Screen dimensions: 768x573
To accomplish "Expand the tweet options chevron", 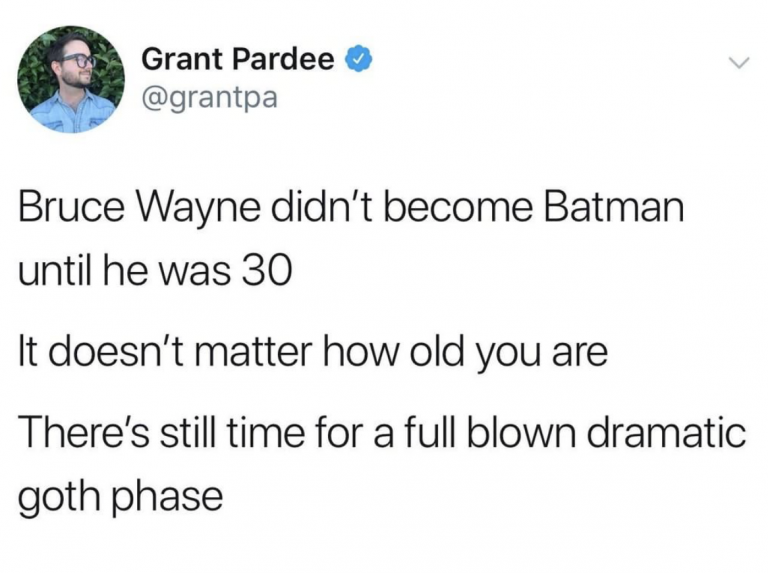I will pos(738,63).
